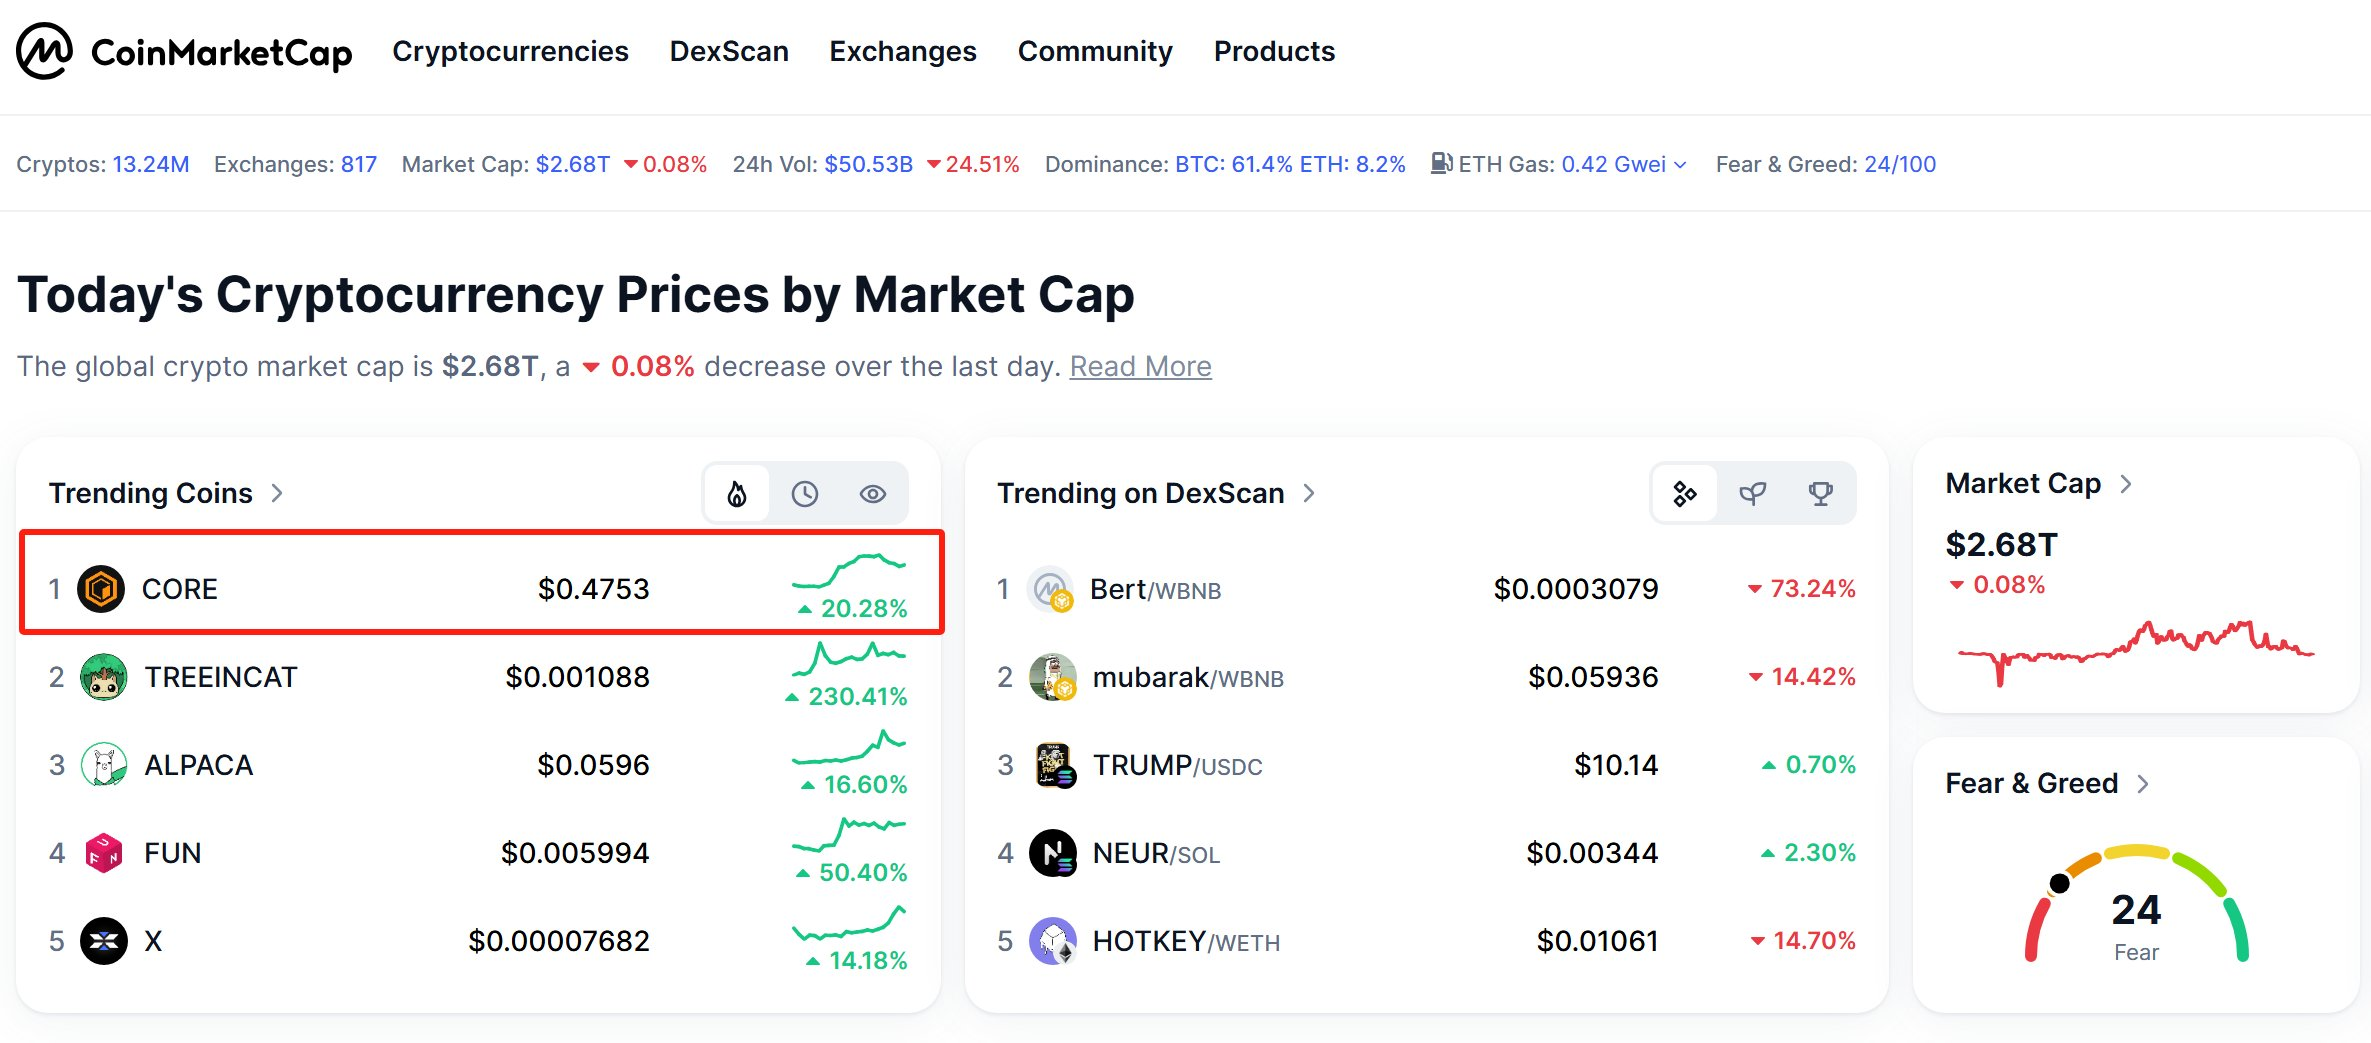
Task: Expand Trending on DexScan chevron
Action: click(x=1309, y=493)
